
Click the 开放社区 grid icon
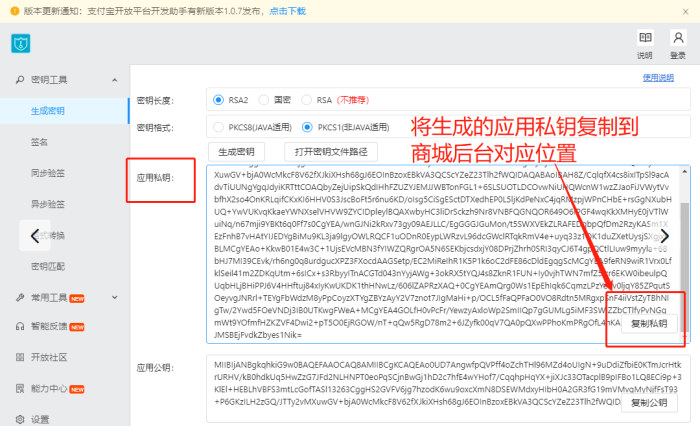coord(20,357)
